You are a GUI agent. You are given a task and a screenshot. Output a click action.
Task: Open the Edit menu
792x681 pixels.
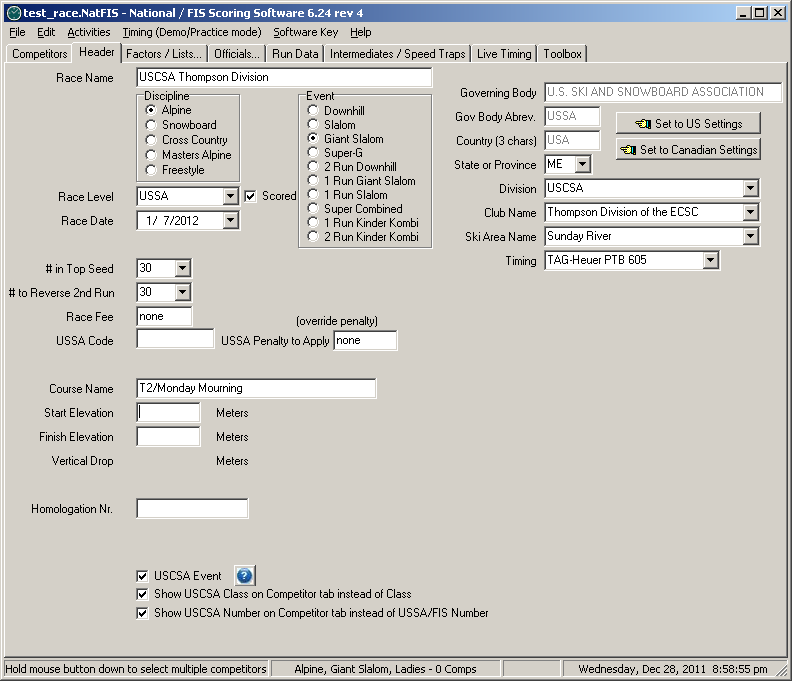pyautogui.click(x=46, y=32)
